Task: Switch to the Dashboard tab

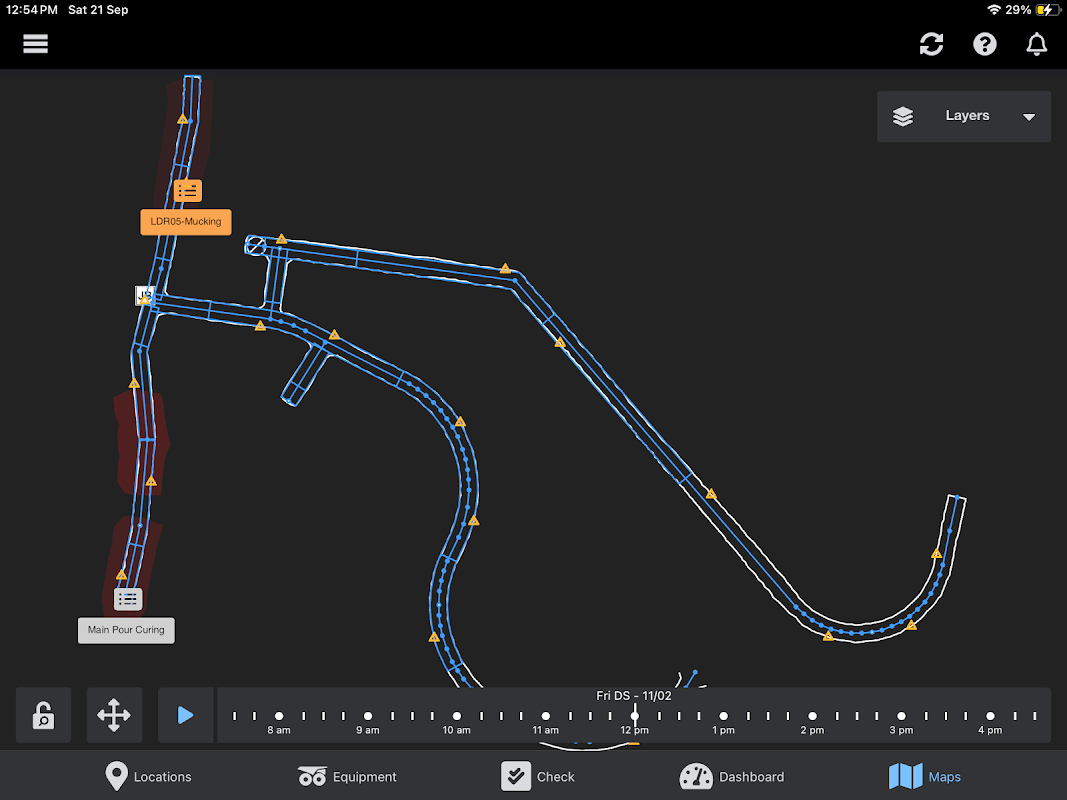Action: coord(732,776)
